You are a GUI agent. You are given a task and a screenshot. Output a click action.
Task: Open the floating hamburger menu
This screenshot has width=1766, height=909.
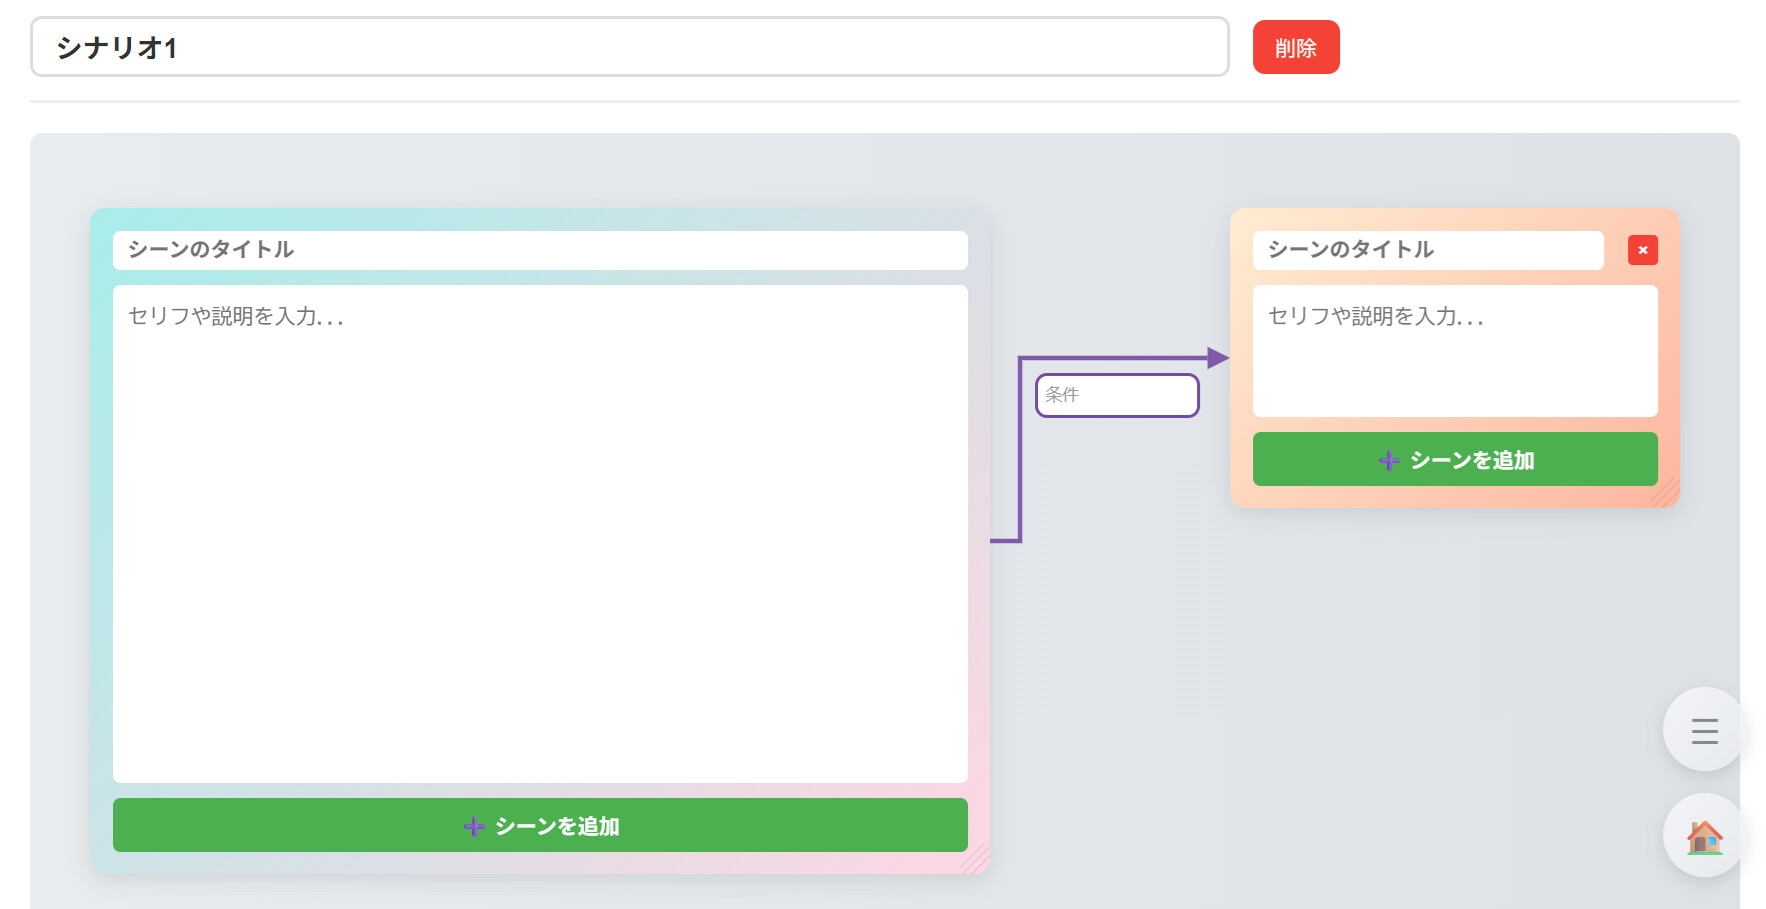click(1704, 730)
